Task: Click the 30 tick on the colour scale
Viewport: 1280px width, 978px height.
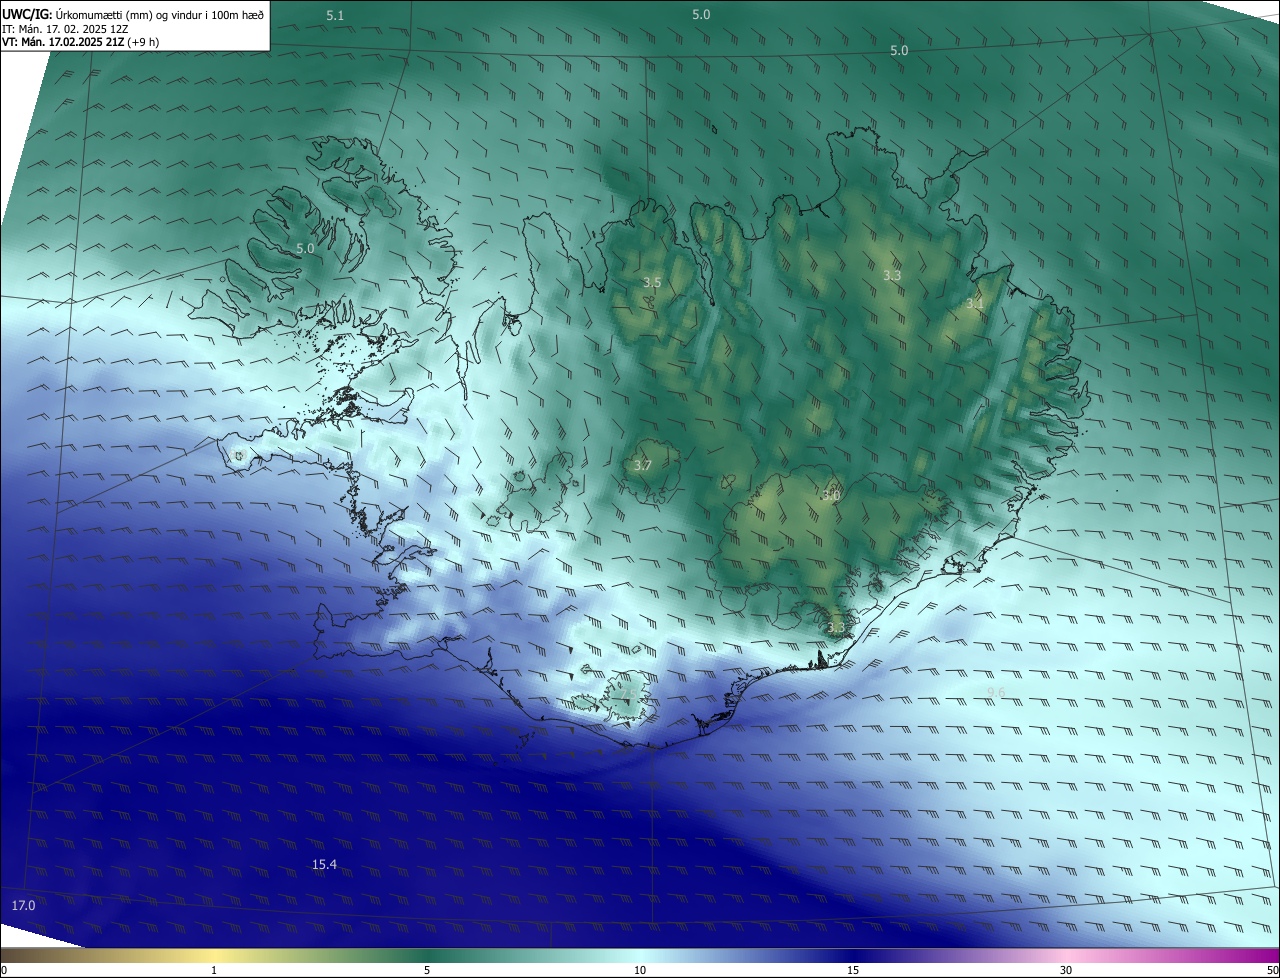Action: click(1066, 970)
